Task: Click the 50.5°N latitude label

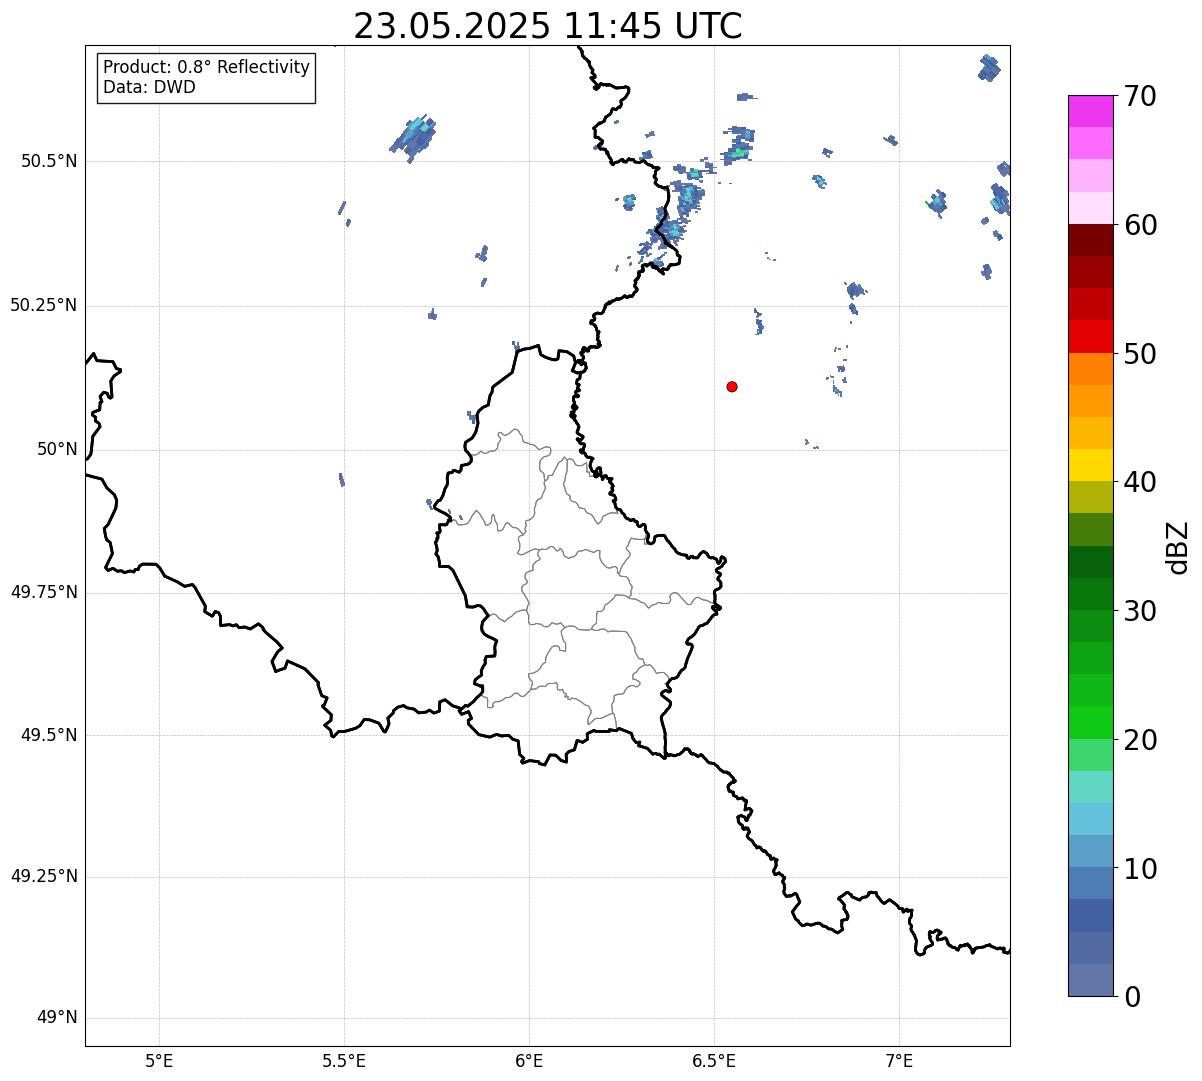Action: pyautogui.click(x=49, y=161)
